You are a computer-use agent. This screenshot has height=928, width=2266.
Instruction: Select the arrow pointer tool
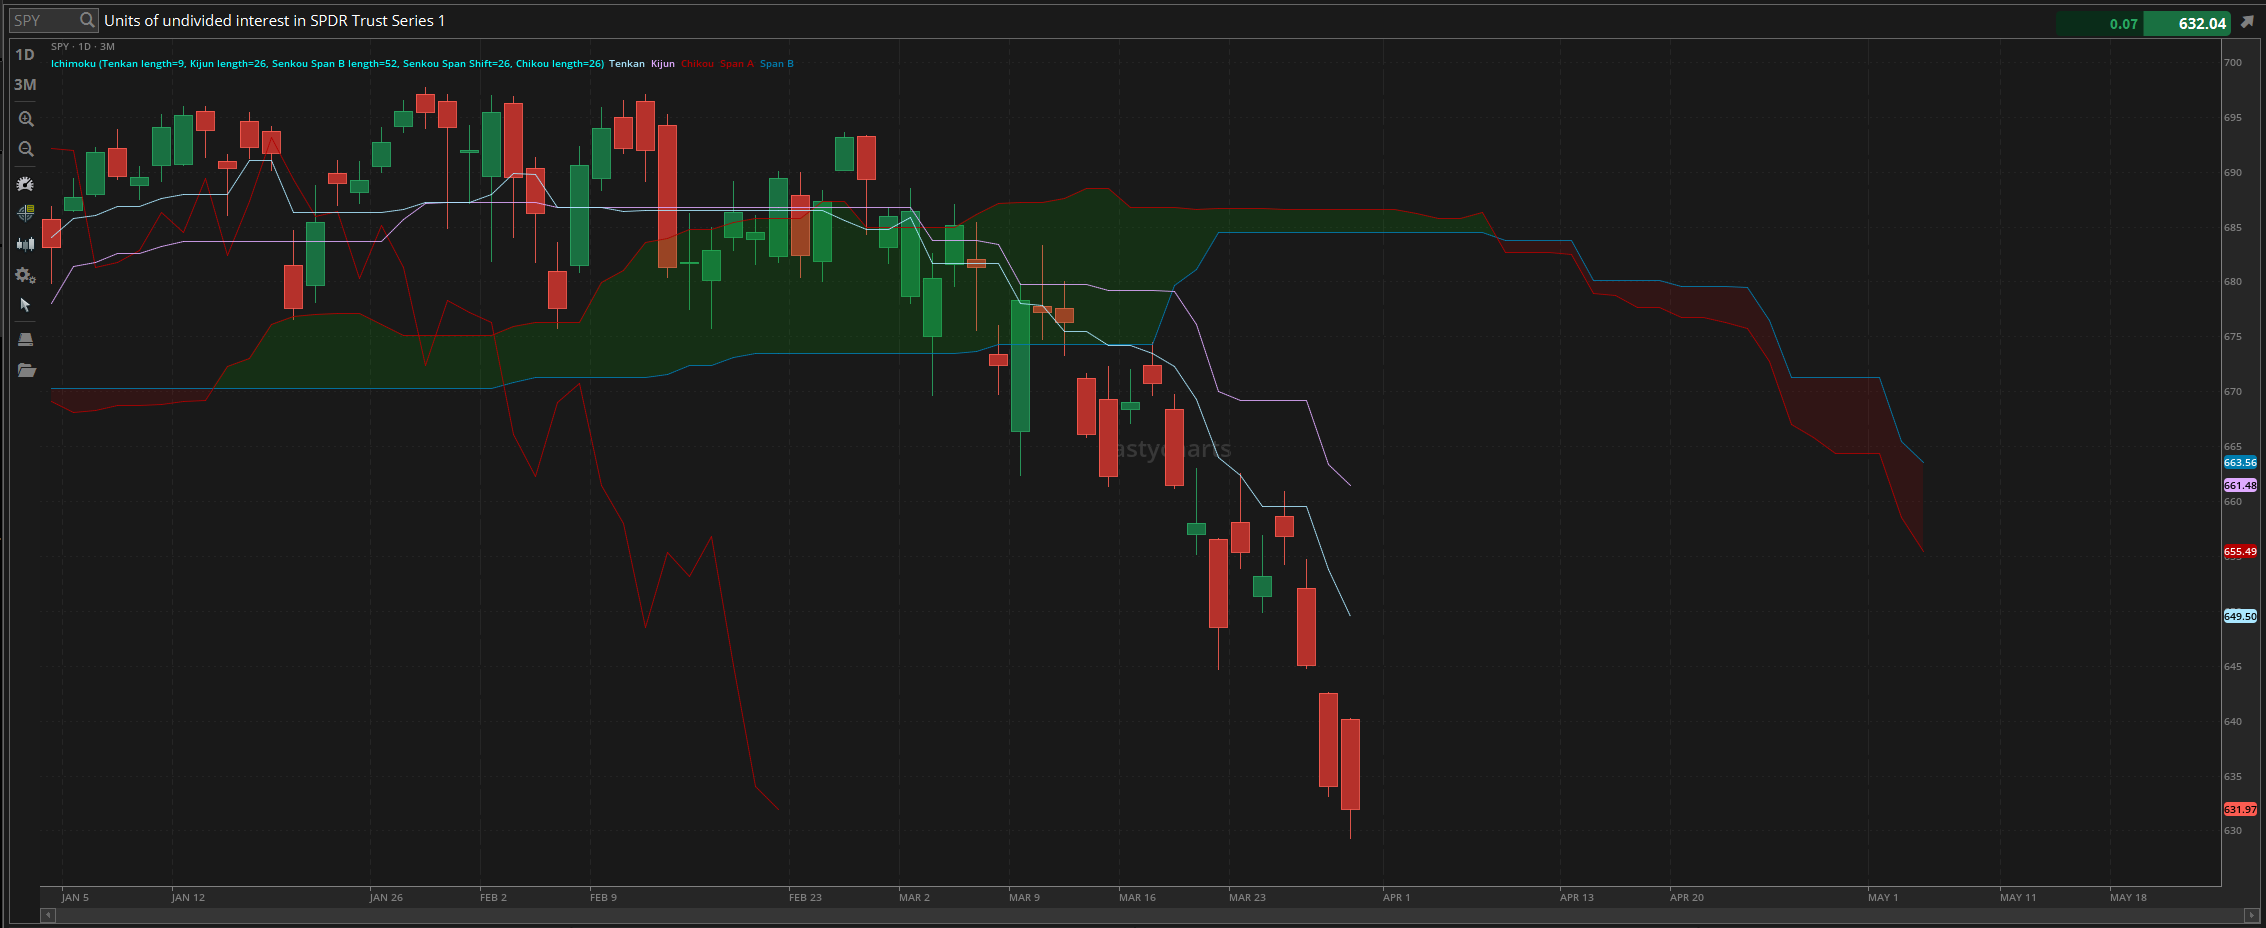26,305
